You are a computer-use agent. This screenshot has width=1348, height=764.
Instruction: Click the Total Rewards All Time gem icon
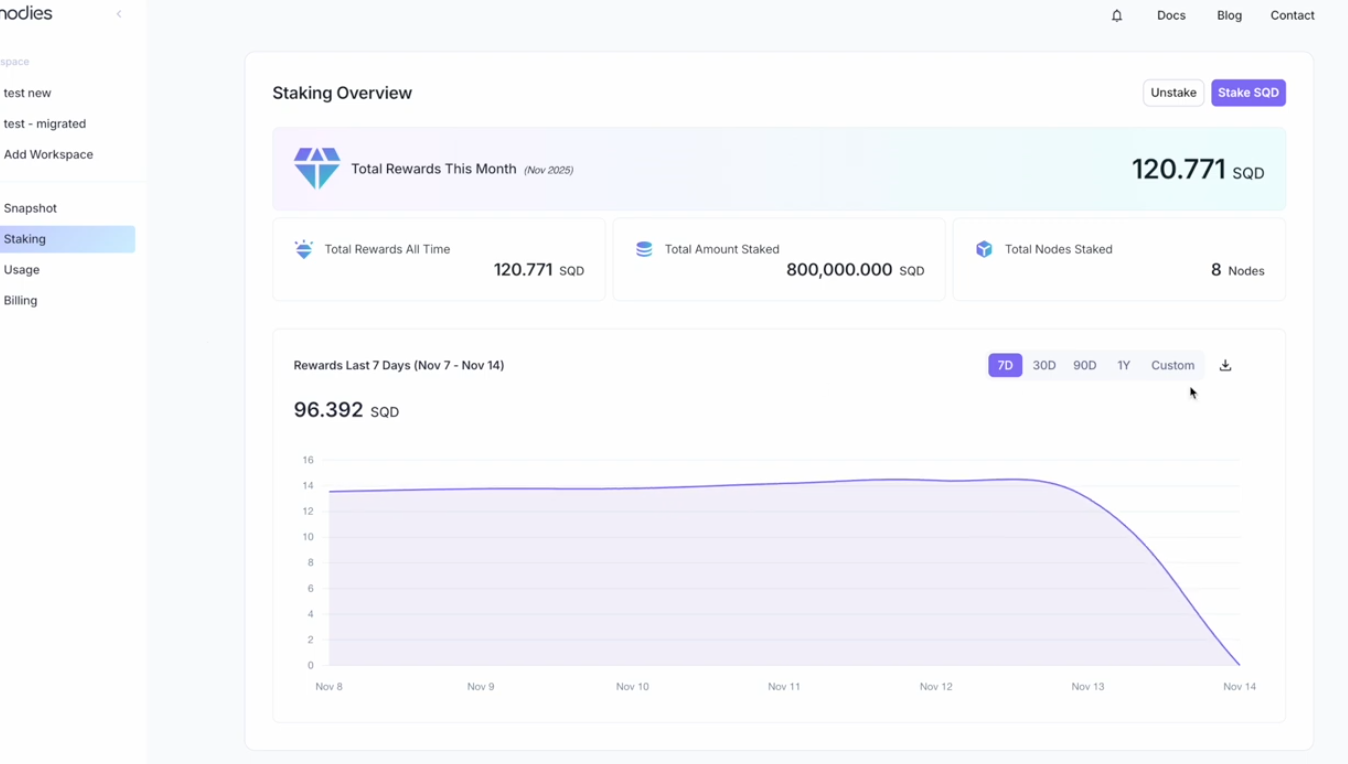pos(304,249)
